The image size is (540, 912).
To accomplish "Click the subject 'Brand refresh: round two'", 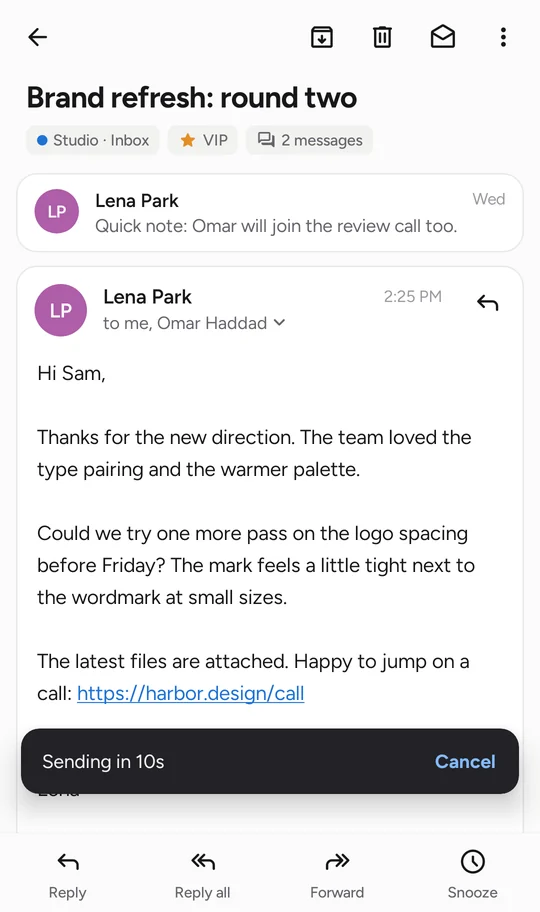I will pyautogui.click(x=192, y=97).
